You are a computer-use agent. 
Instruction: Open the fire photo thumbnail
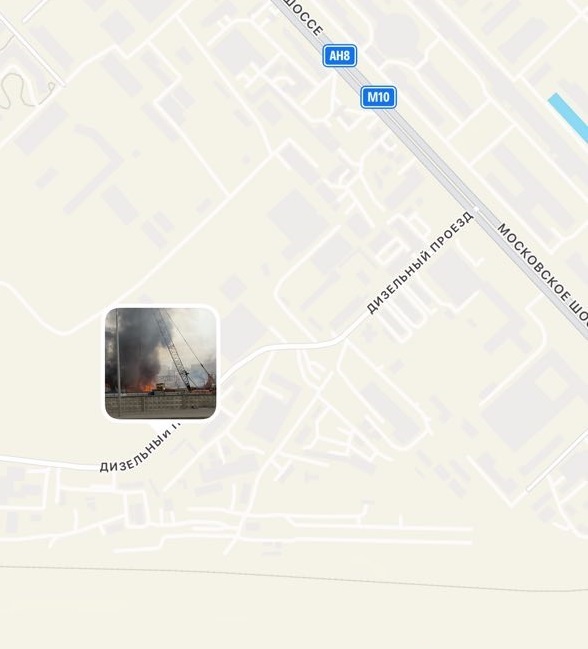click(x=161, y=363)
